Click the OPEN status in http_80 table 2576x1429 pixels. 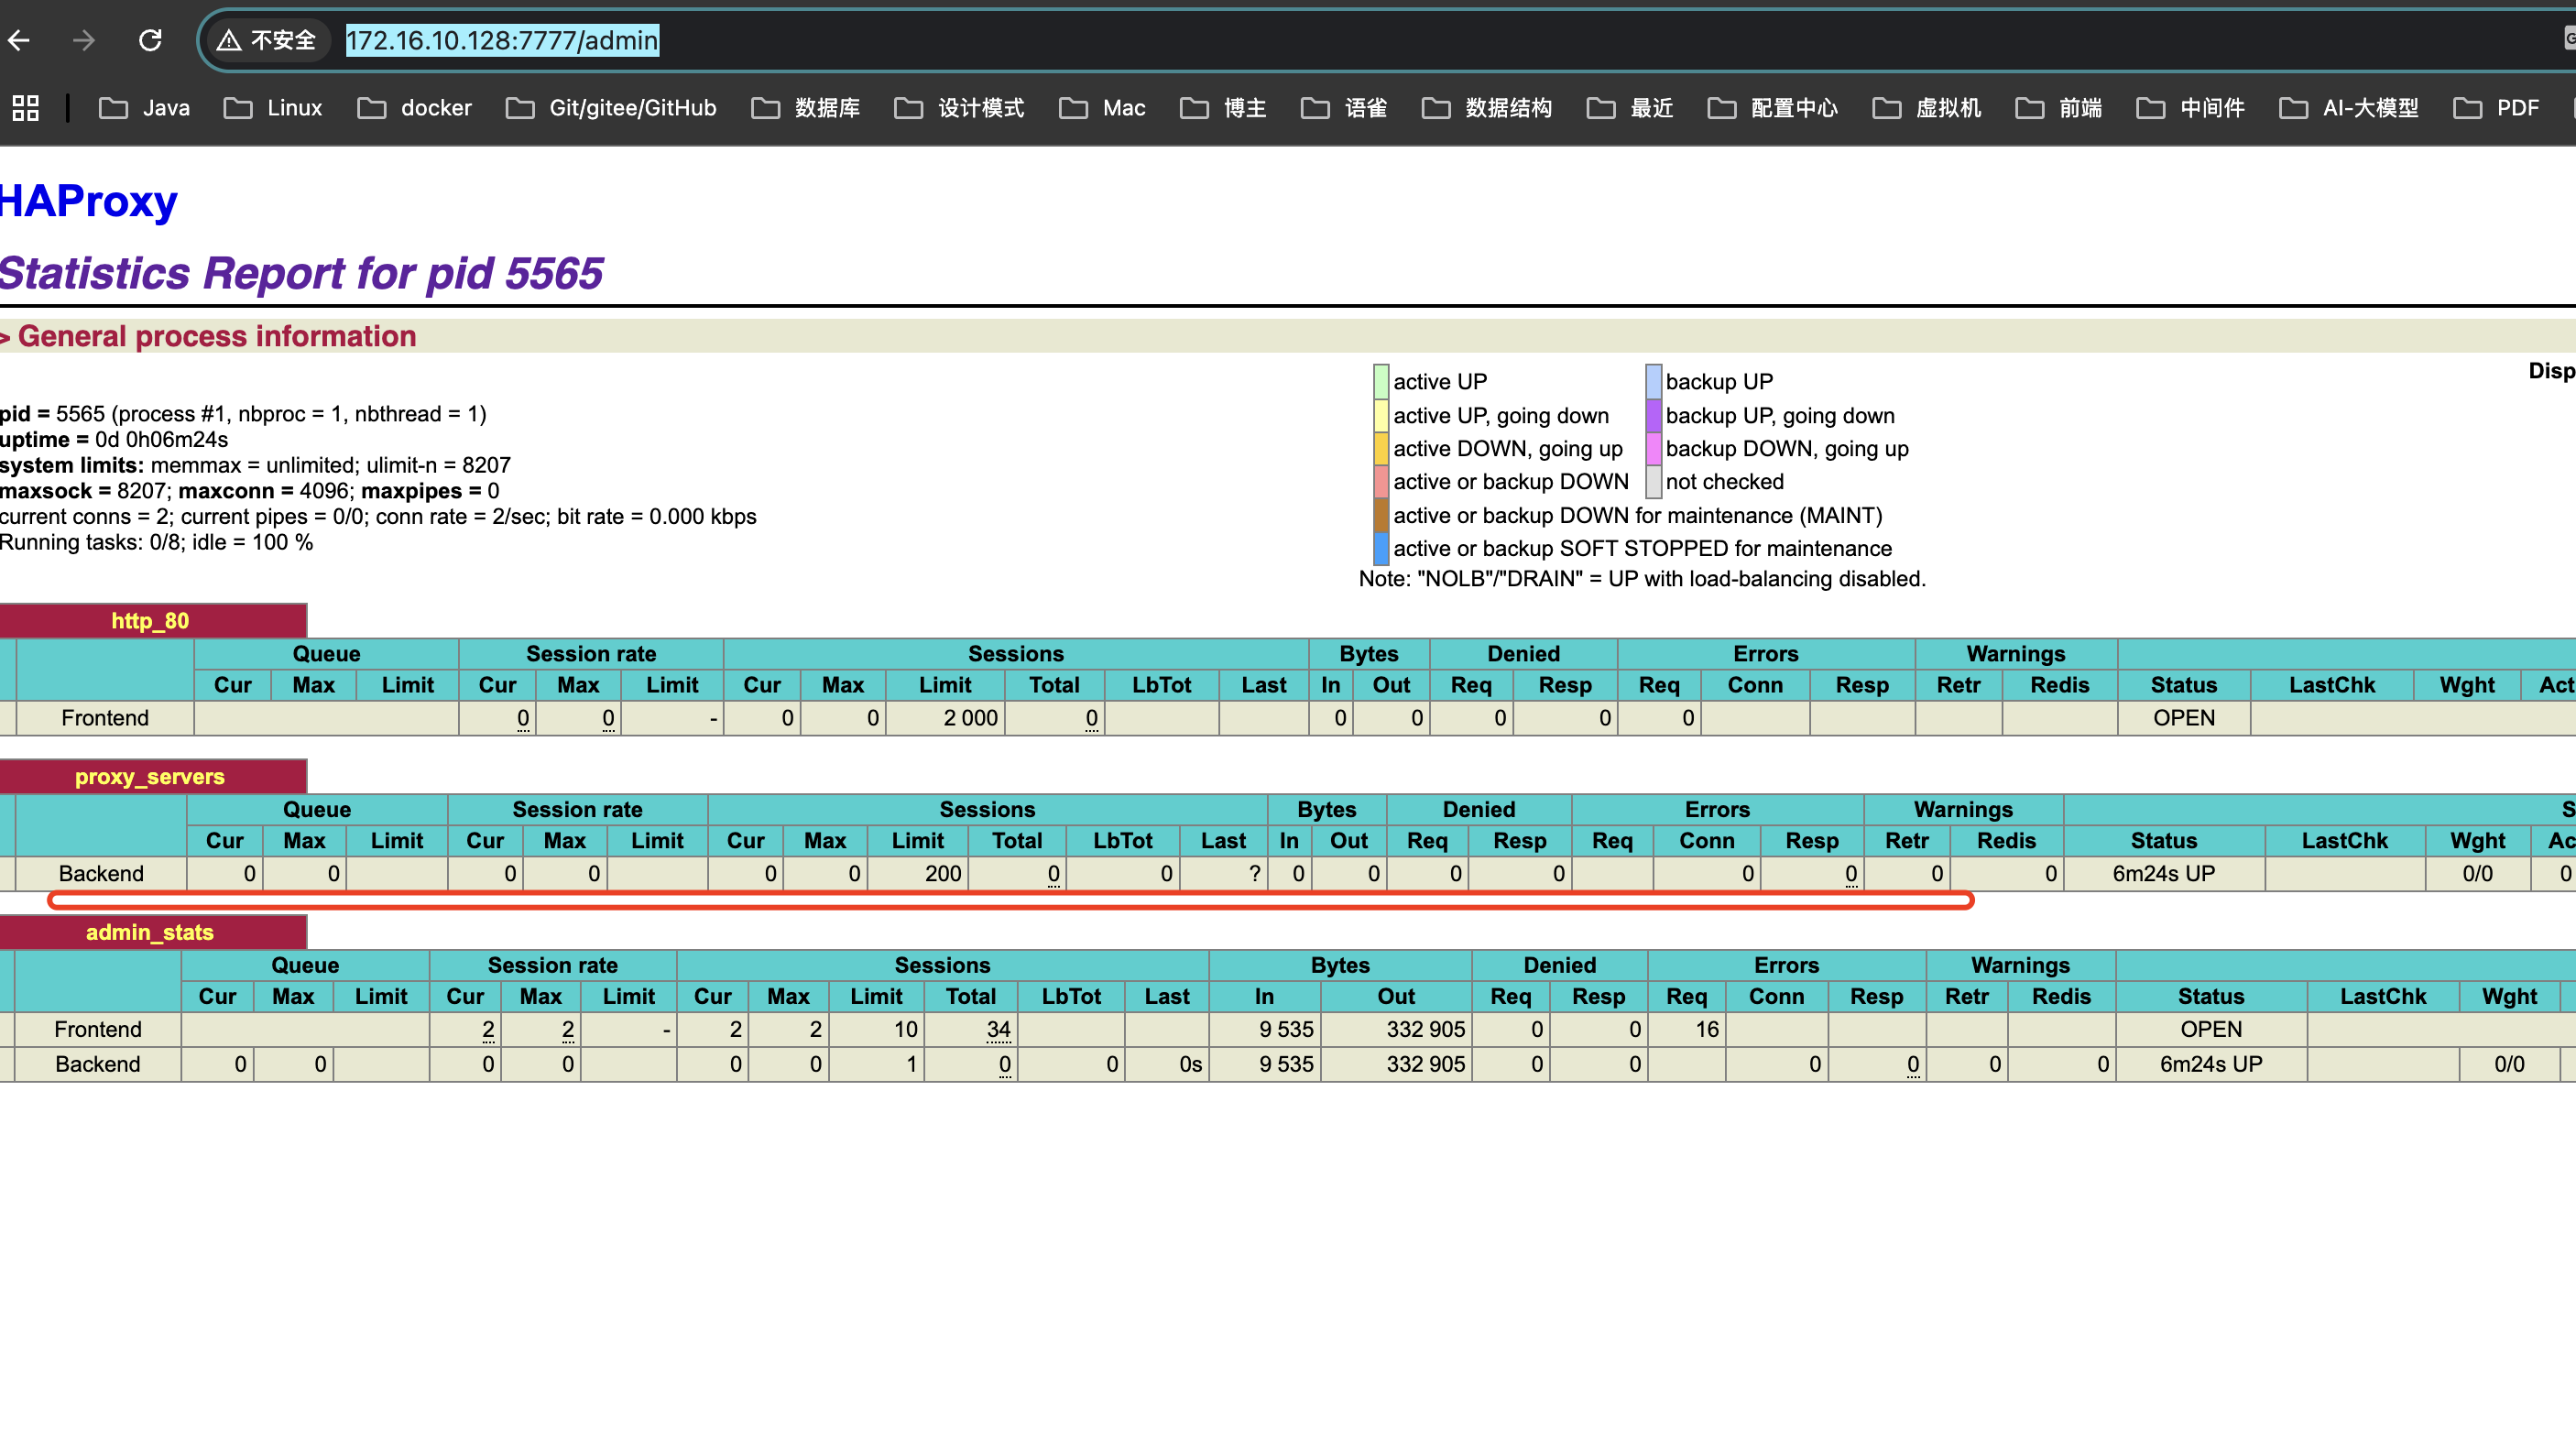2184,718
